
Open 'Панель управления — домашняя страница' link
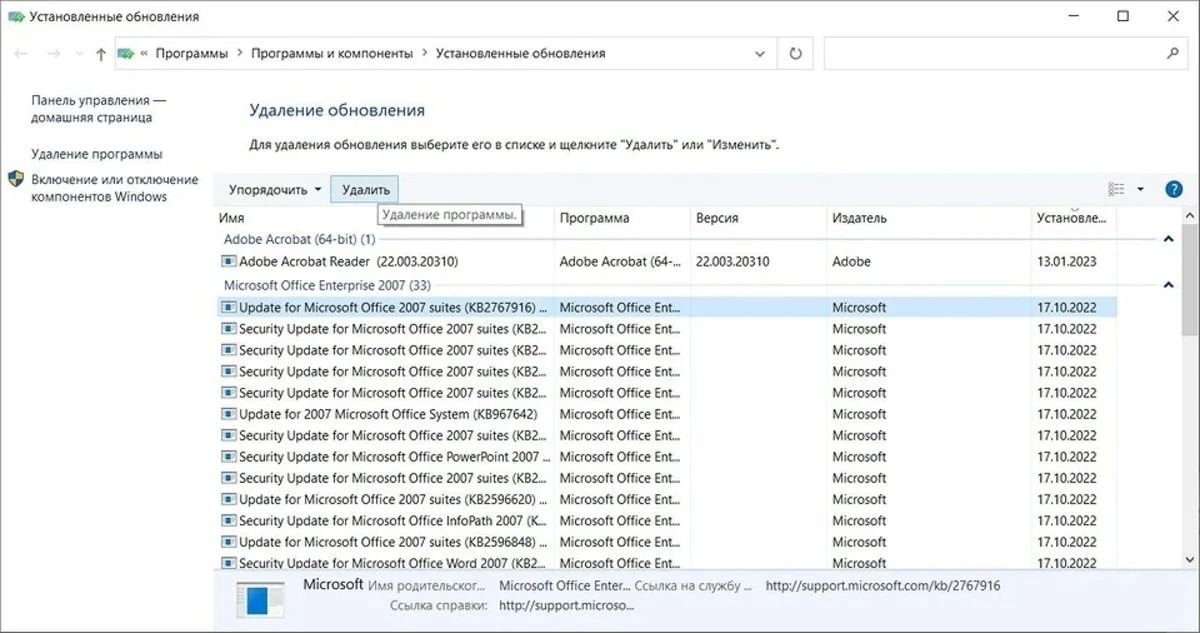click(x=98, y=109)
